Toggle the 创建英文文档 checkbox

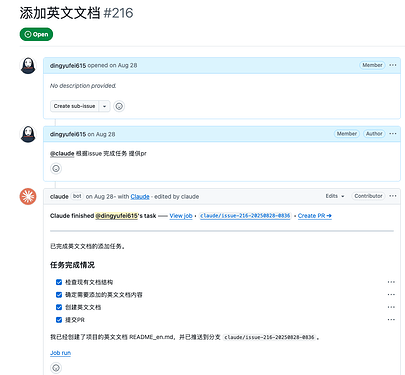(x=59, y=307)
